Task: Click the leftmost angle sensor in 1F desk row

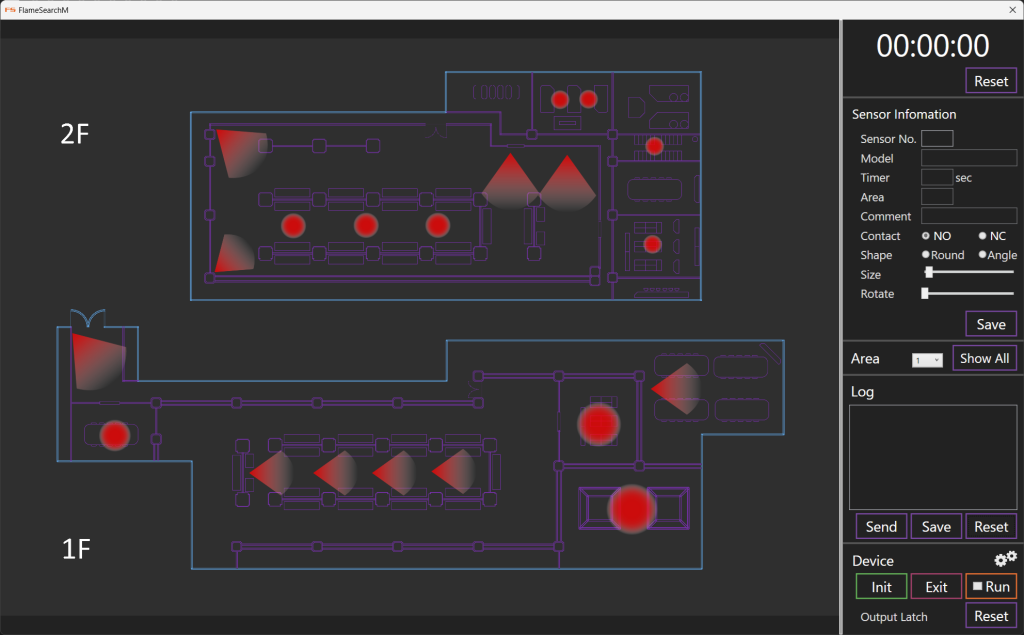Action: coord(270,472)
